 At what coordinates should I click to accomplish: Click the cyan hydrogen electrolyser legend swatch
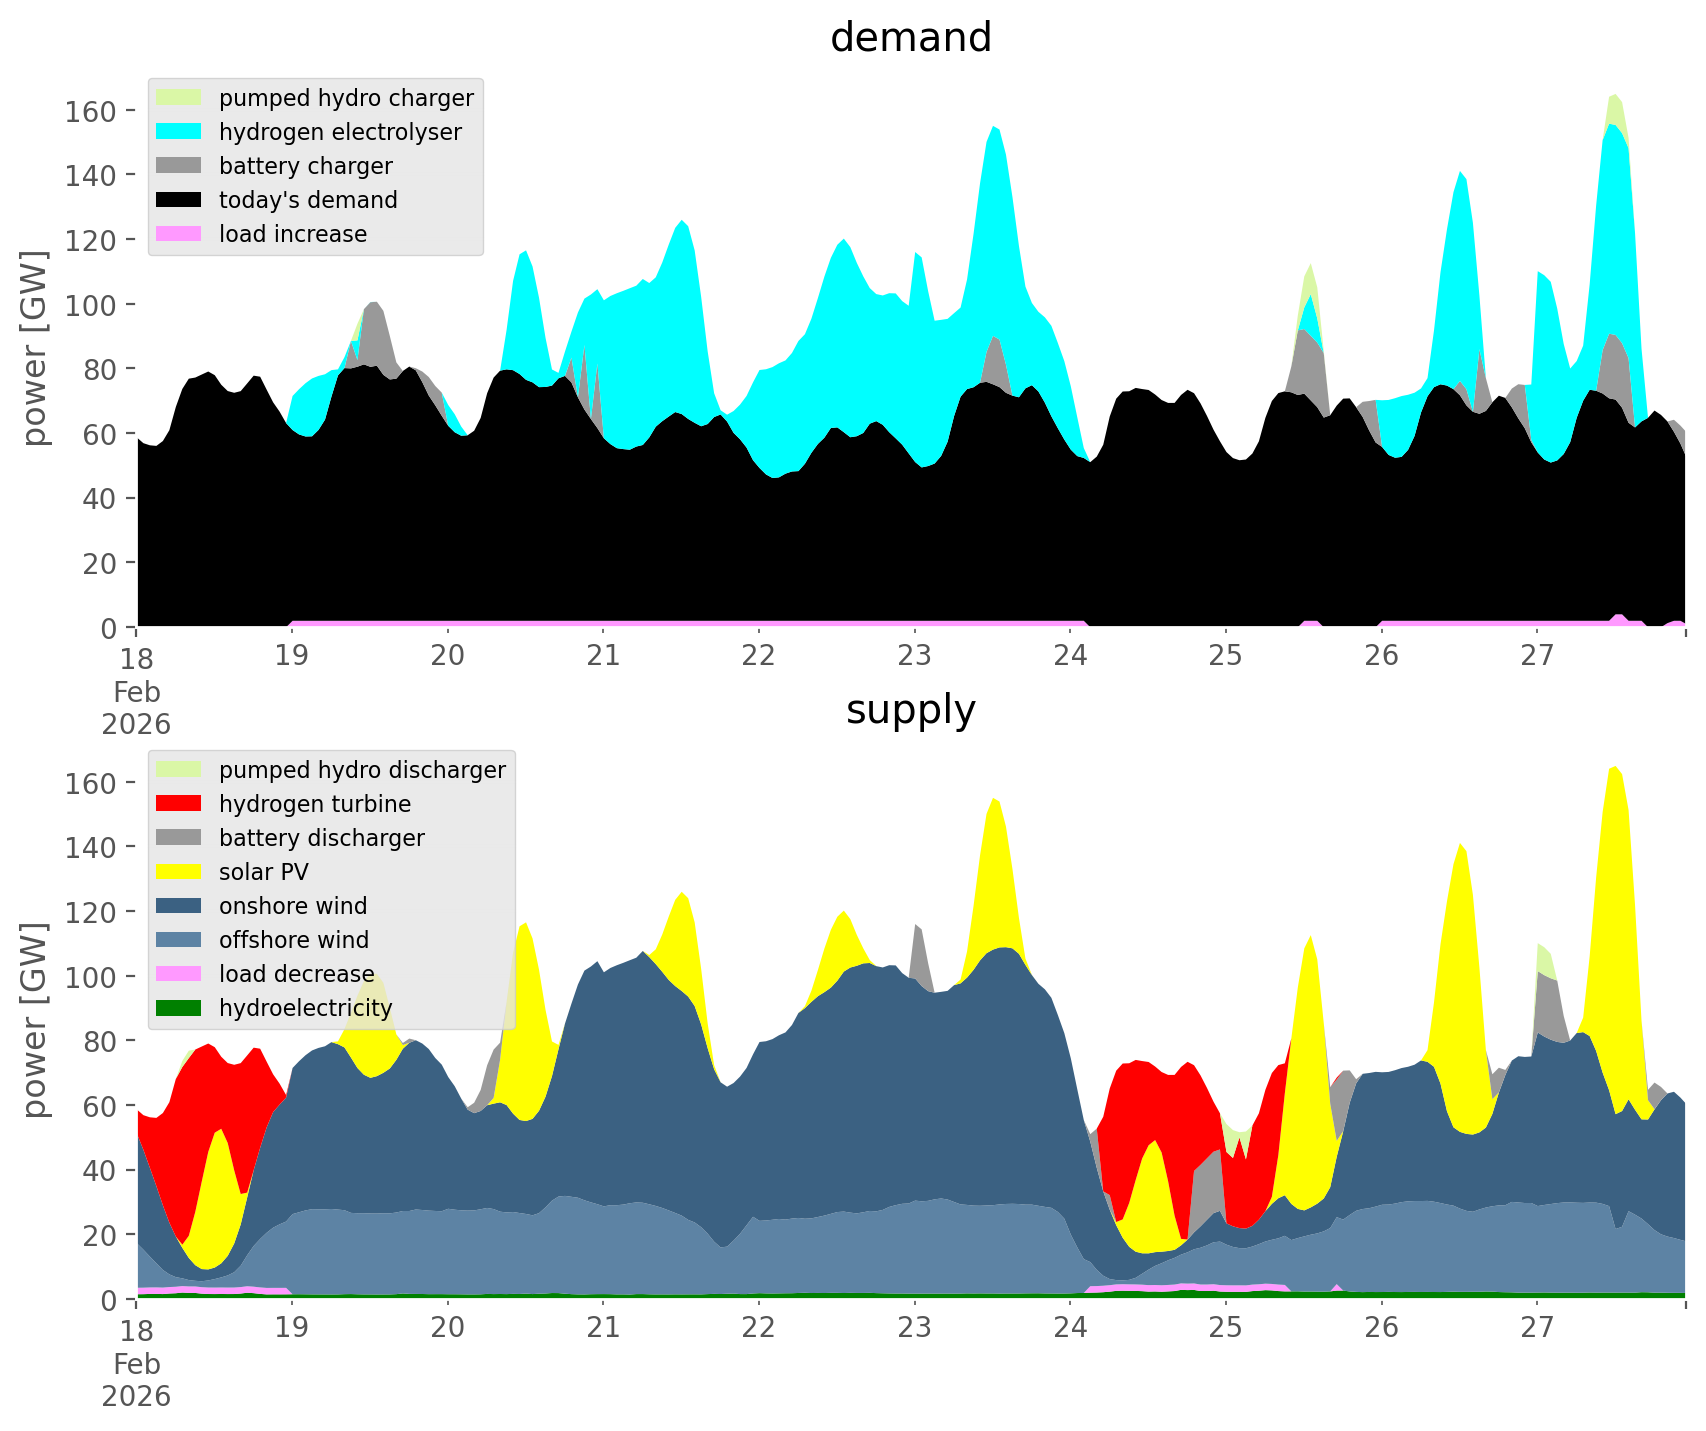click(179, 132)
